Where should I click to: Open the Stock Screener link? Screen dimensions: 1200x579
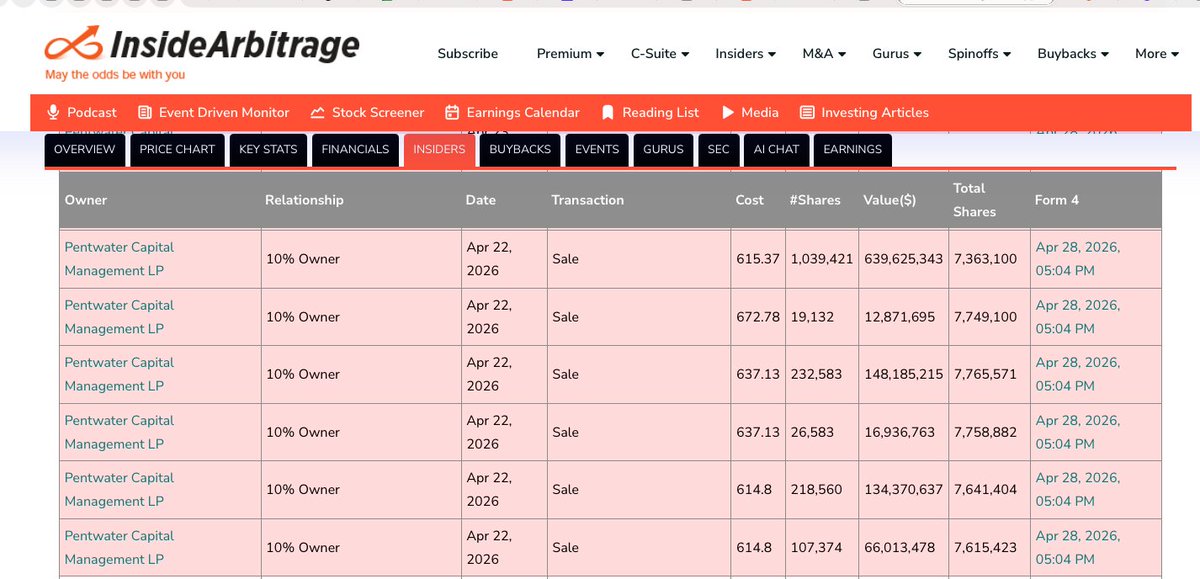pos(378,112)
